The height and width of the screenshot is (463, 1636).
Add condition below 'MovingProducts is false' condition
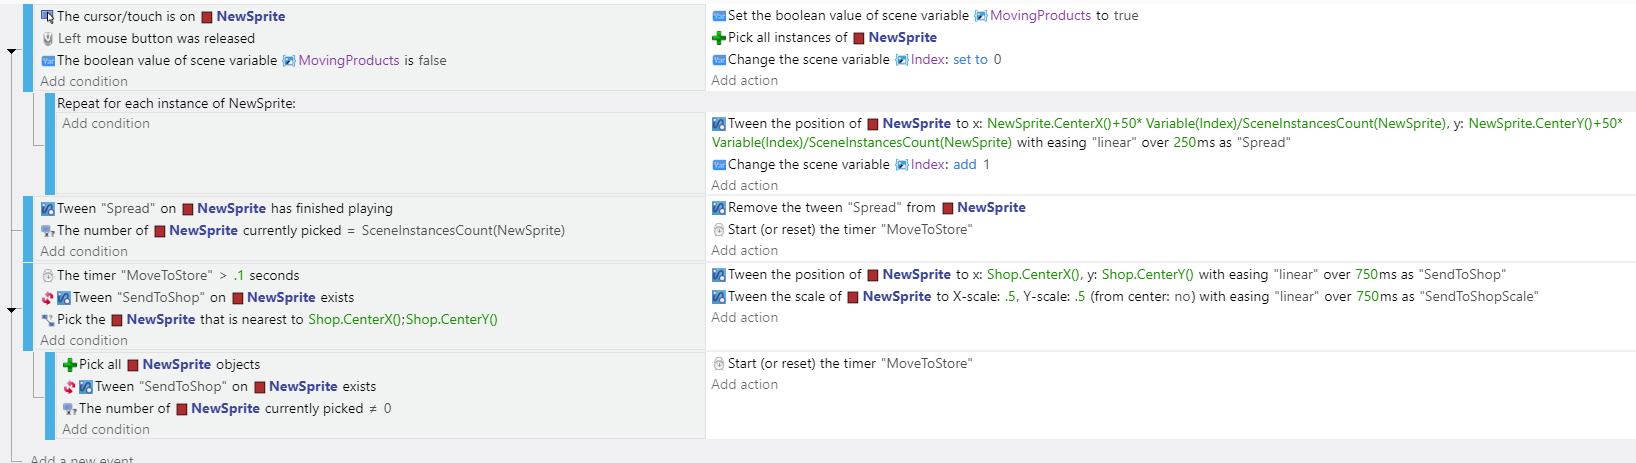tap(84, 82)
